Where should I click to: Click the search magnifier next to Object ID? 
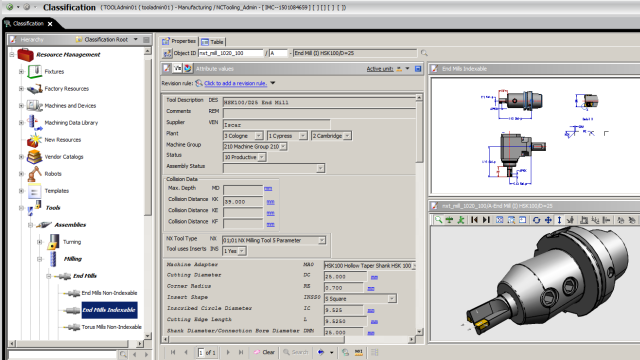[x=424, y=53]
